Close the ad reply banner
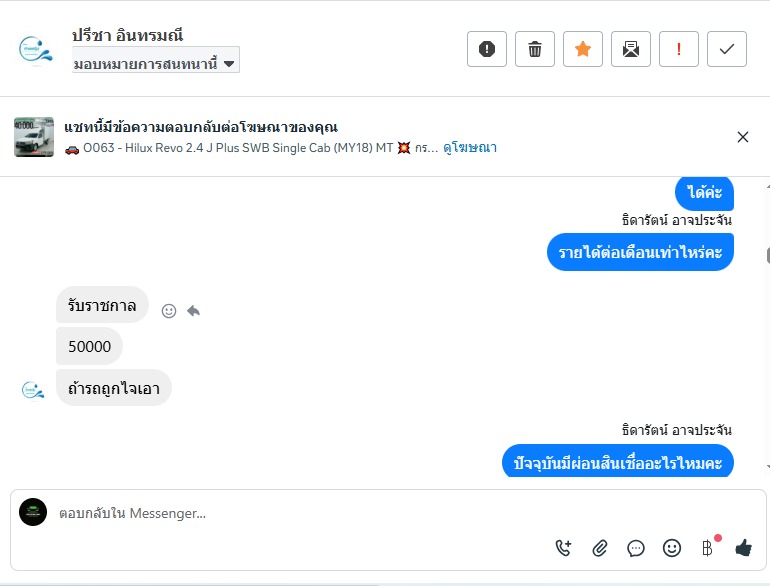Screen dimensions: 770x586 click(743, 137)
